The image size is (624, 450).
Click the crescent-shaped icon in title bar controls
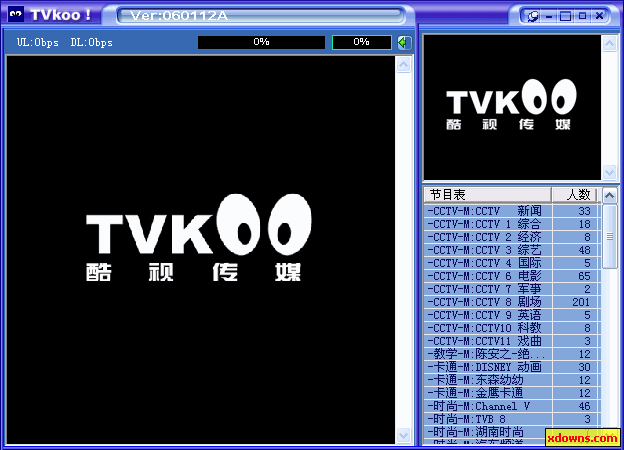[x=532, y=16]
